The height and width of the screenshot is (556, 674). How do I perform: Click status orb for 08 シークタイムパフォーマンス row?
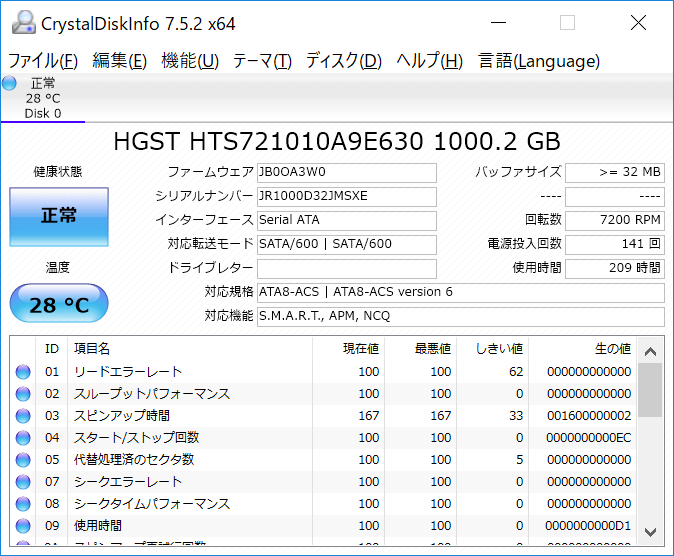23,504
